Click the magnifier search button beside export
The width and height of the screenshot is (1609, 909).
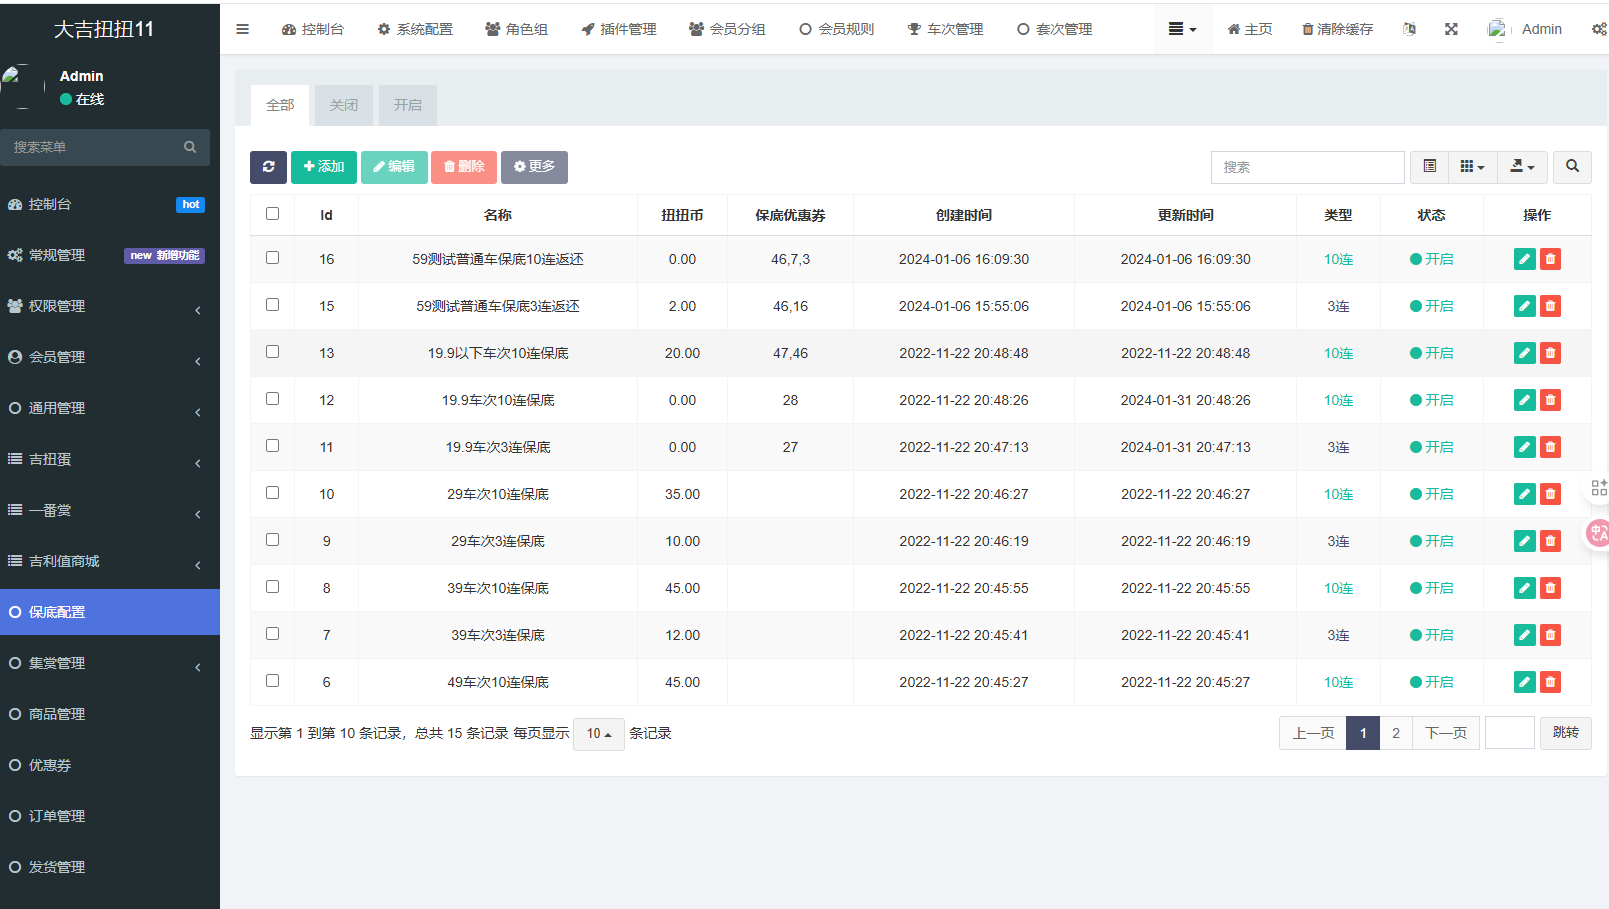click(x=1572, y=167)
